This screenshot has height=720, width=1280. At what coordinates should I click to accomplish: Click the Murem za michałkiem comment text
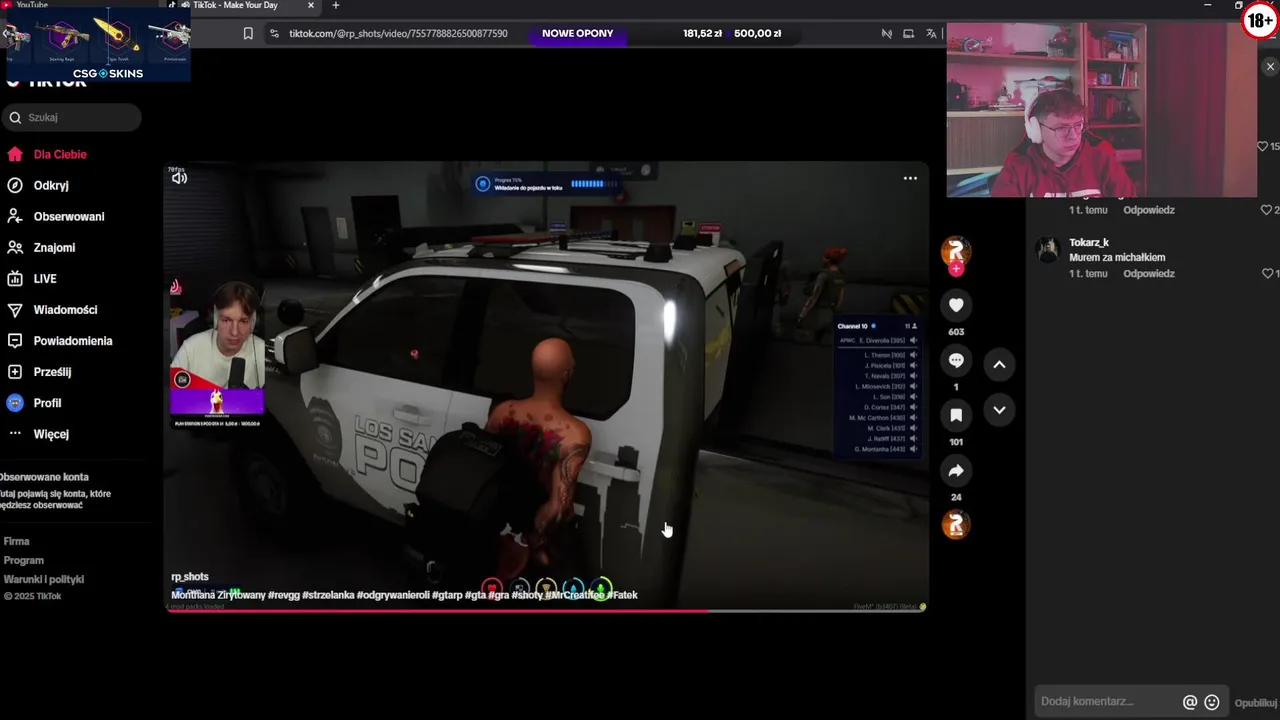point(1117,258)
